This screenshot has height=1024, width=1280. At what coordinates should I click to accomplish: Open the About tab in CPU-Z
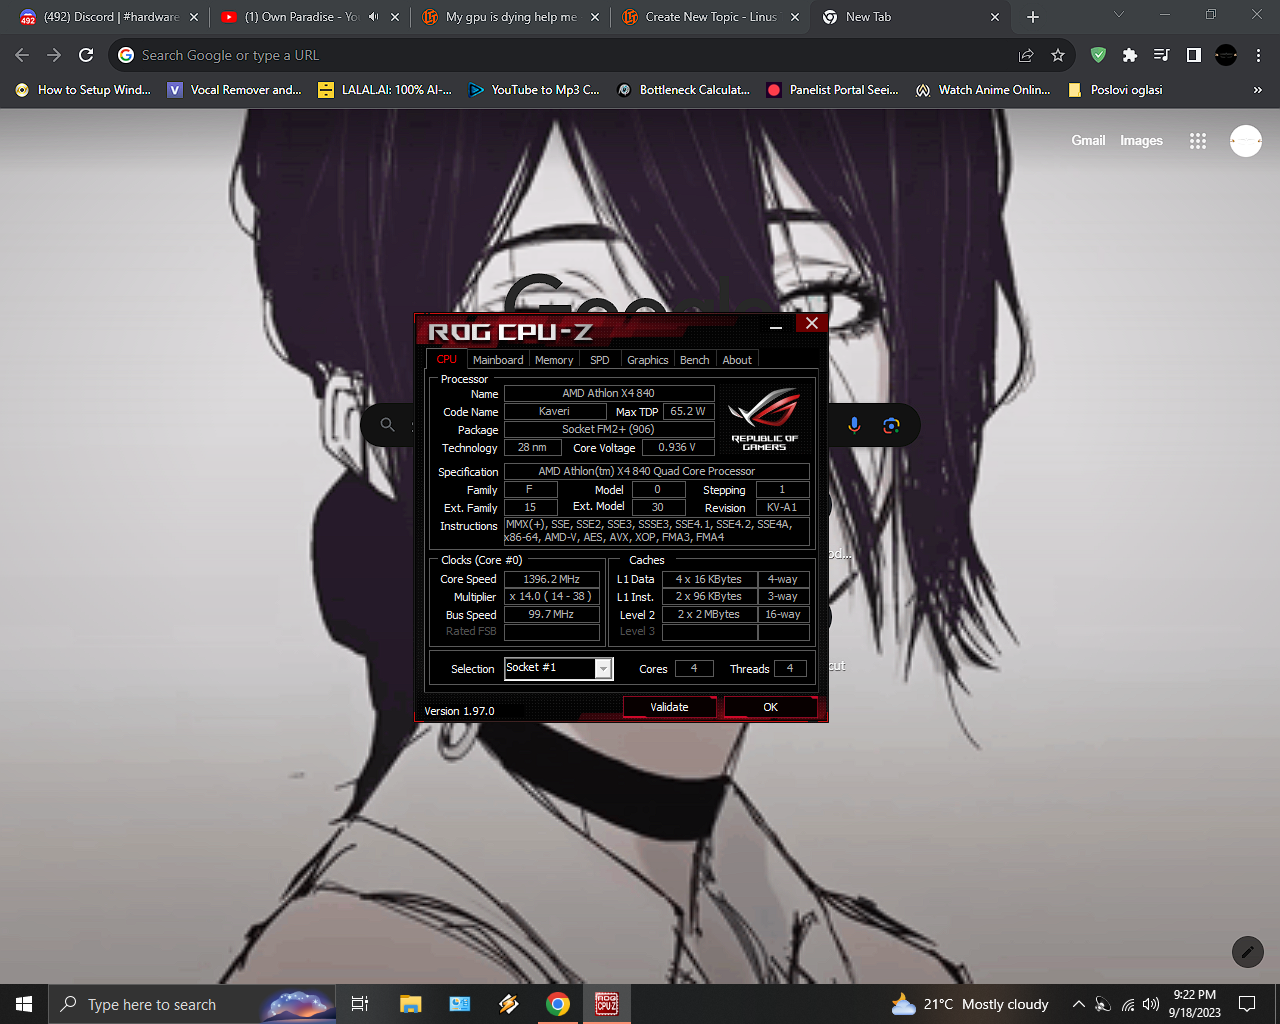(x=737, y=360)
